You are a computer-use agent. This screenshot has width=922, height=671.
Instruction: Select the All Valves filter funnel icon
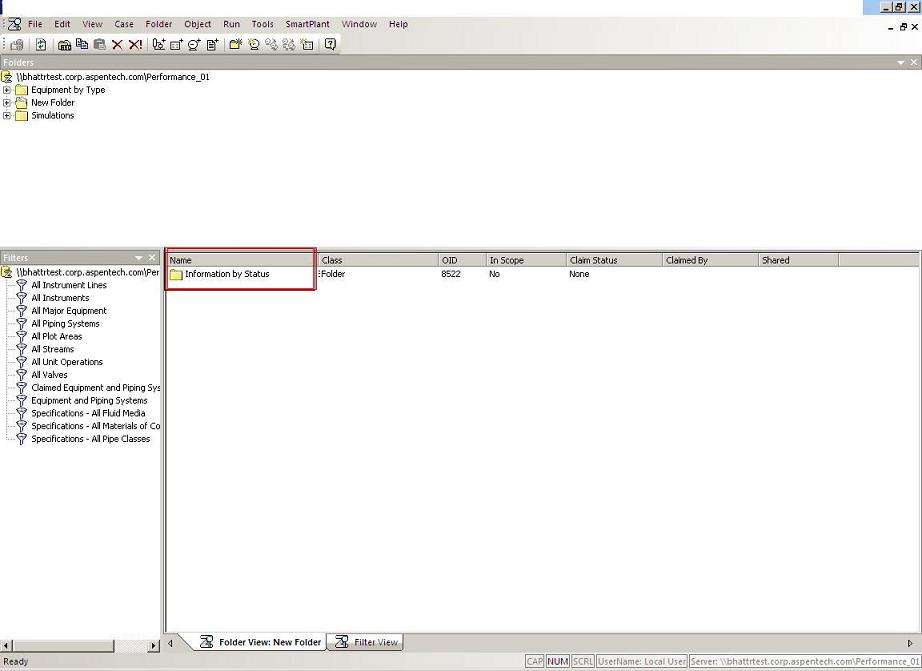(x=22, y=375)
